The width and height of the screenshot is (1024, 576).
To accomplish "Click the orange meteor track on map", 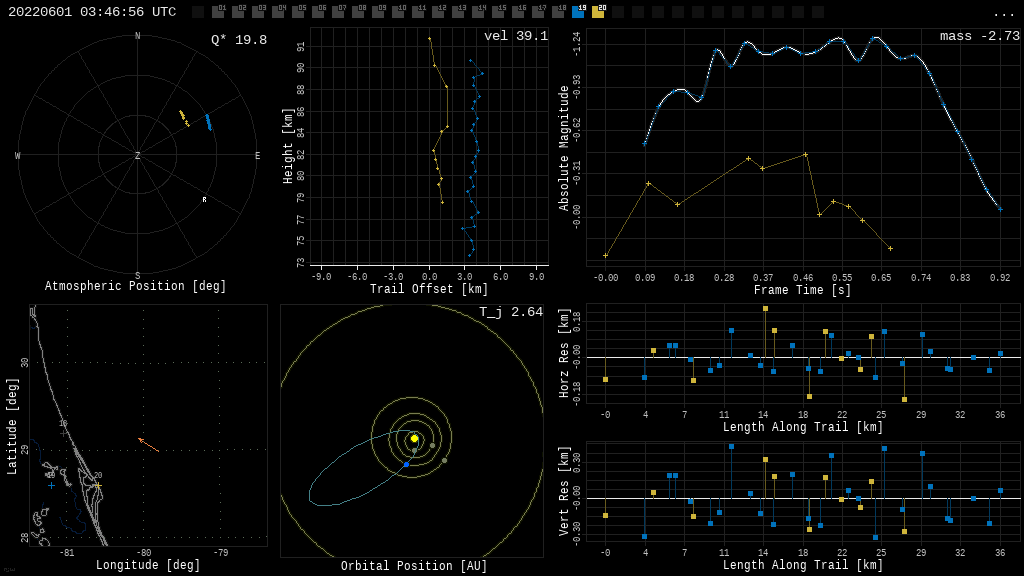I will (148, 445).
